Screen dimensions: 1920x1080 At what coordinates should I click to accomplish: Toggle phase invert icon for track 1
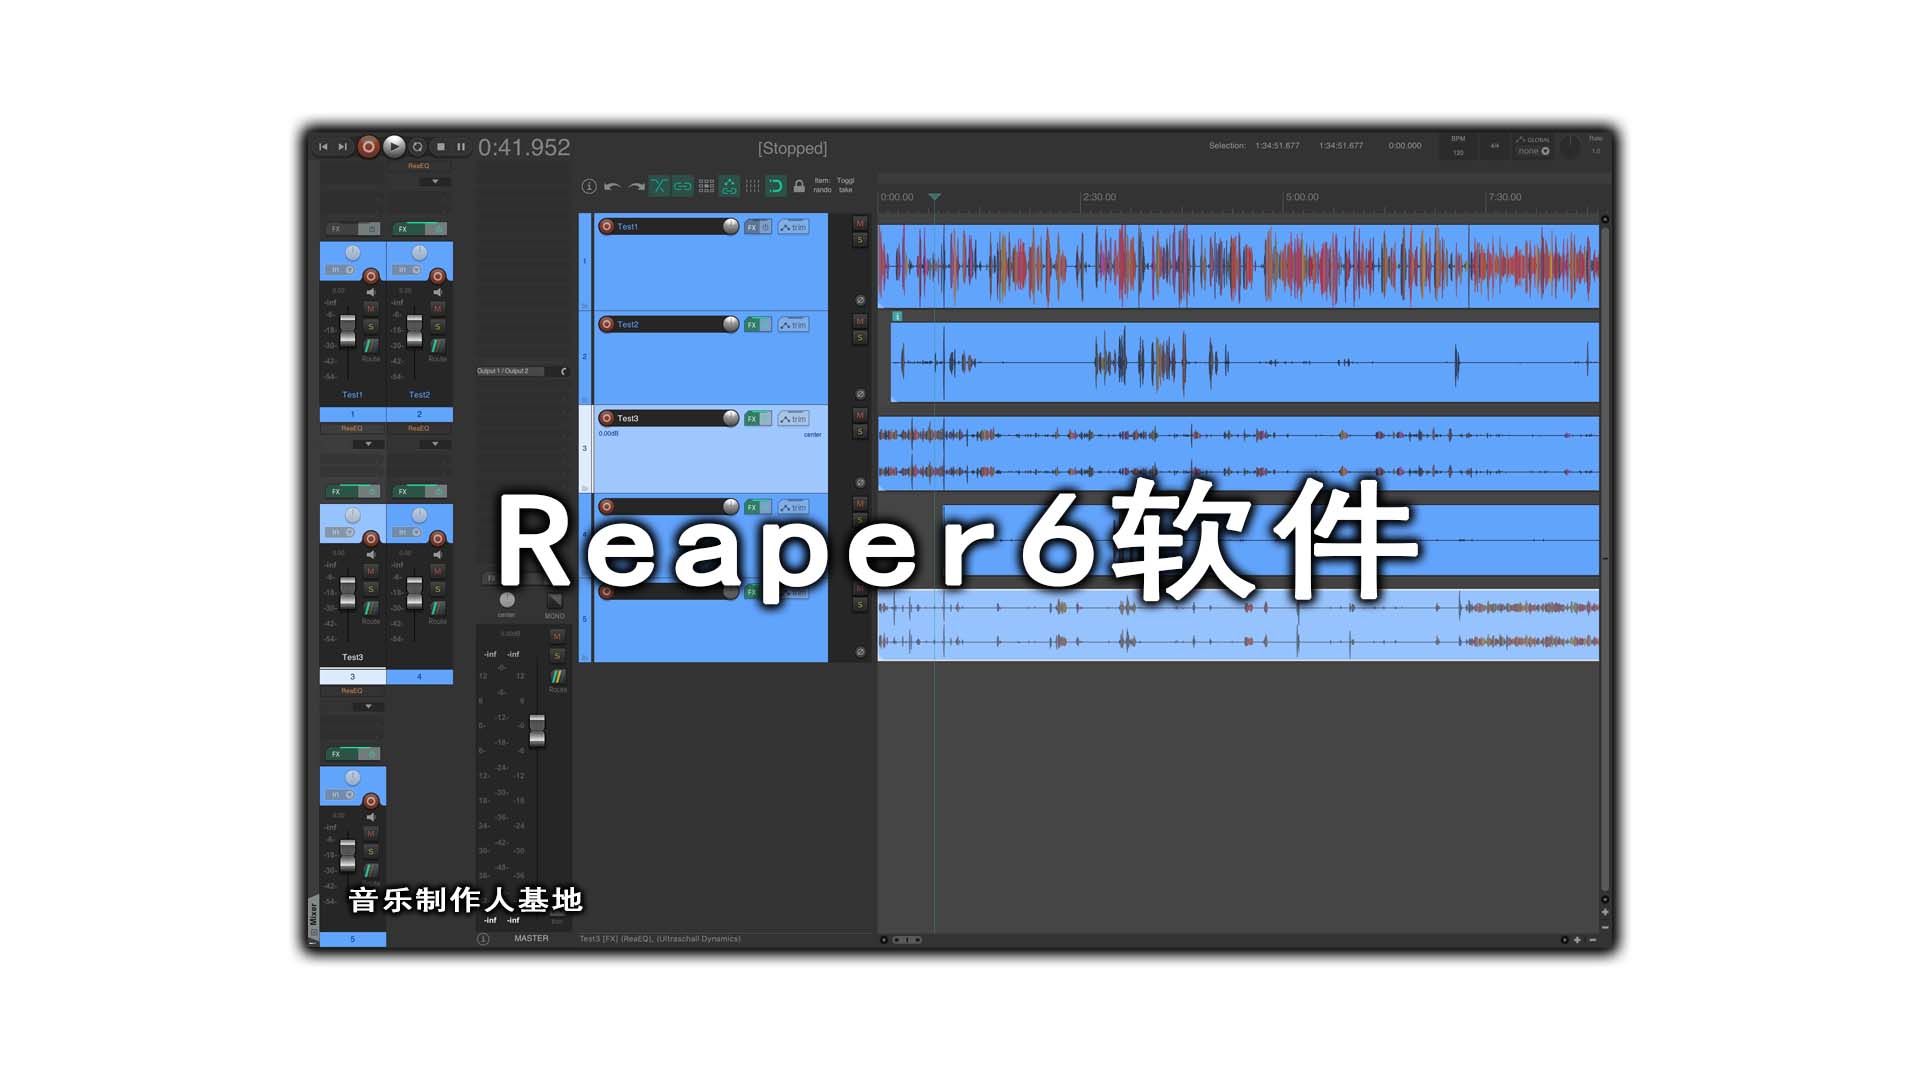click(x=860, y=300)
